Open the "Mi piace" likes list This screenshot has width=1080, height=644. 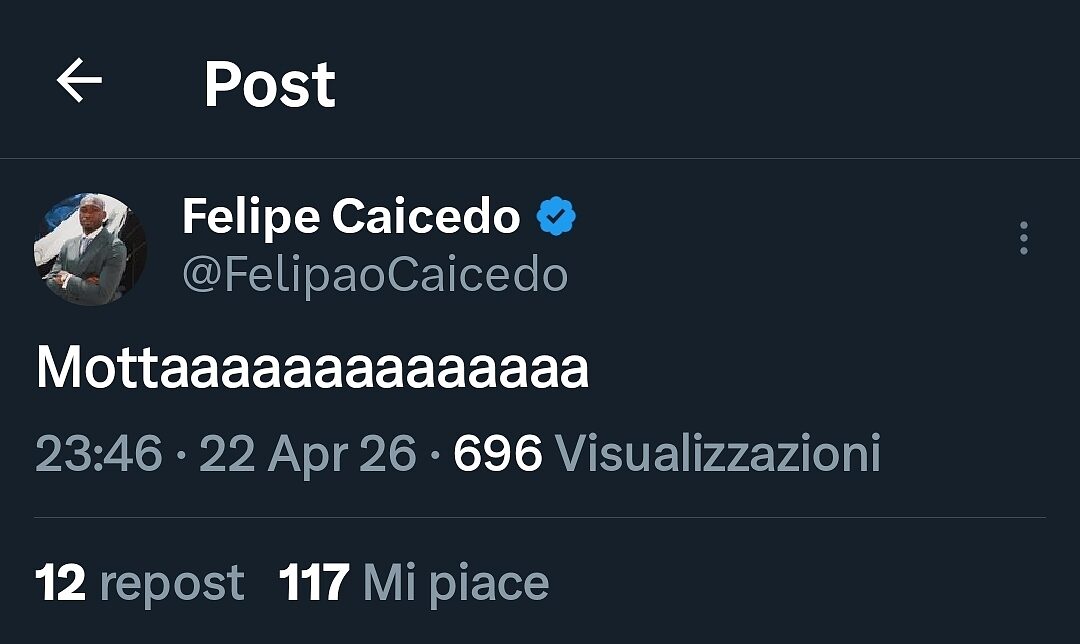455,583
